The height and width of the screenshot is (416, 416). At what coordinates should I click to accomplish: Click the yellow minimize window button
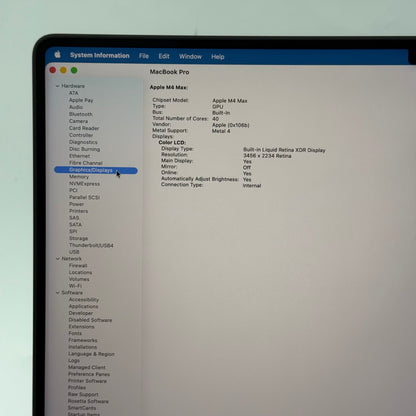tap(63, 70)
